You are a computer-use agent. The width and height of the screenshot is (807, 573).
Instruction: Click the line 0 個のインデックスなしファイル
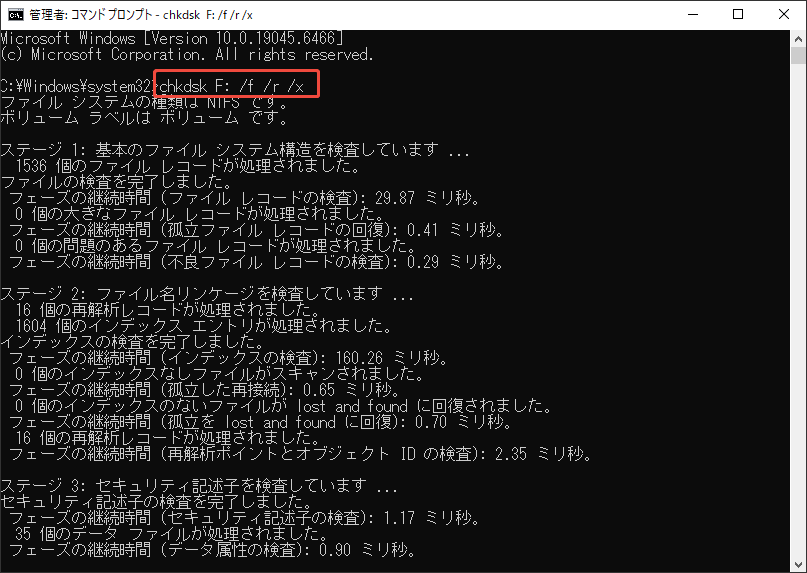pyautogui.click(x=220, y=373)
